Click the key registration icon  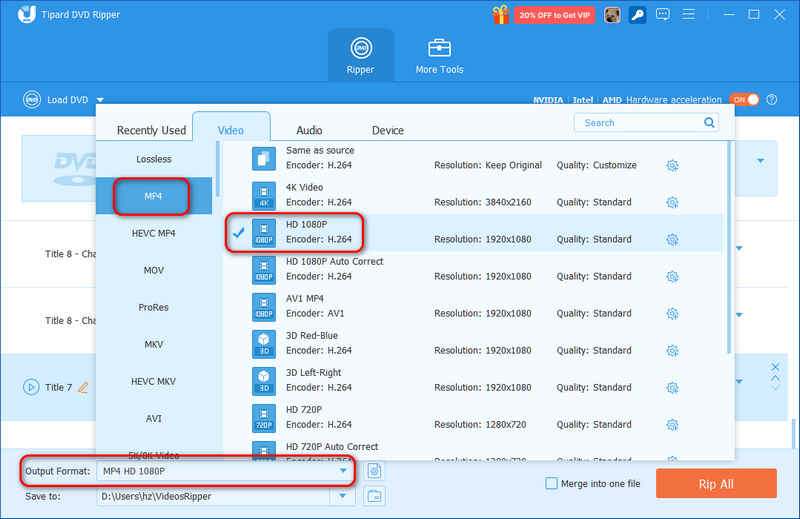pyautogui.click(x=637, y=15)
